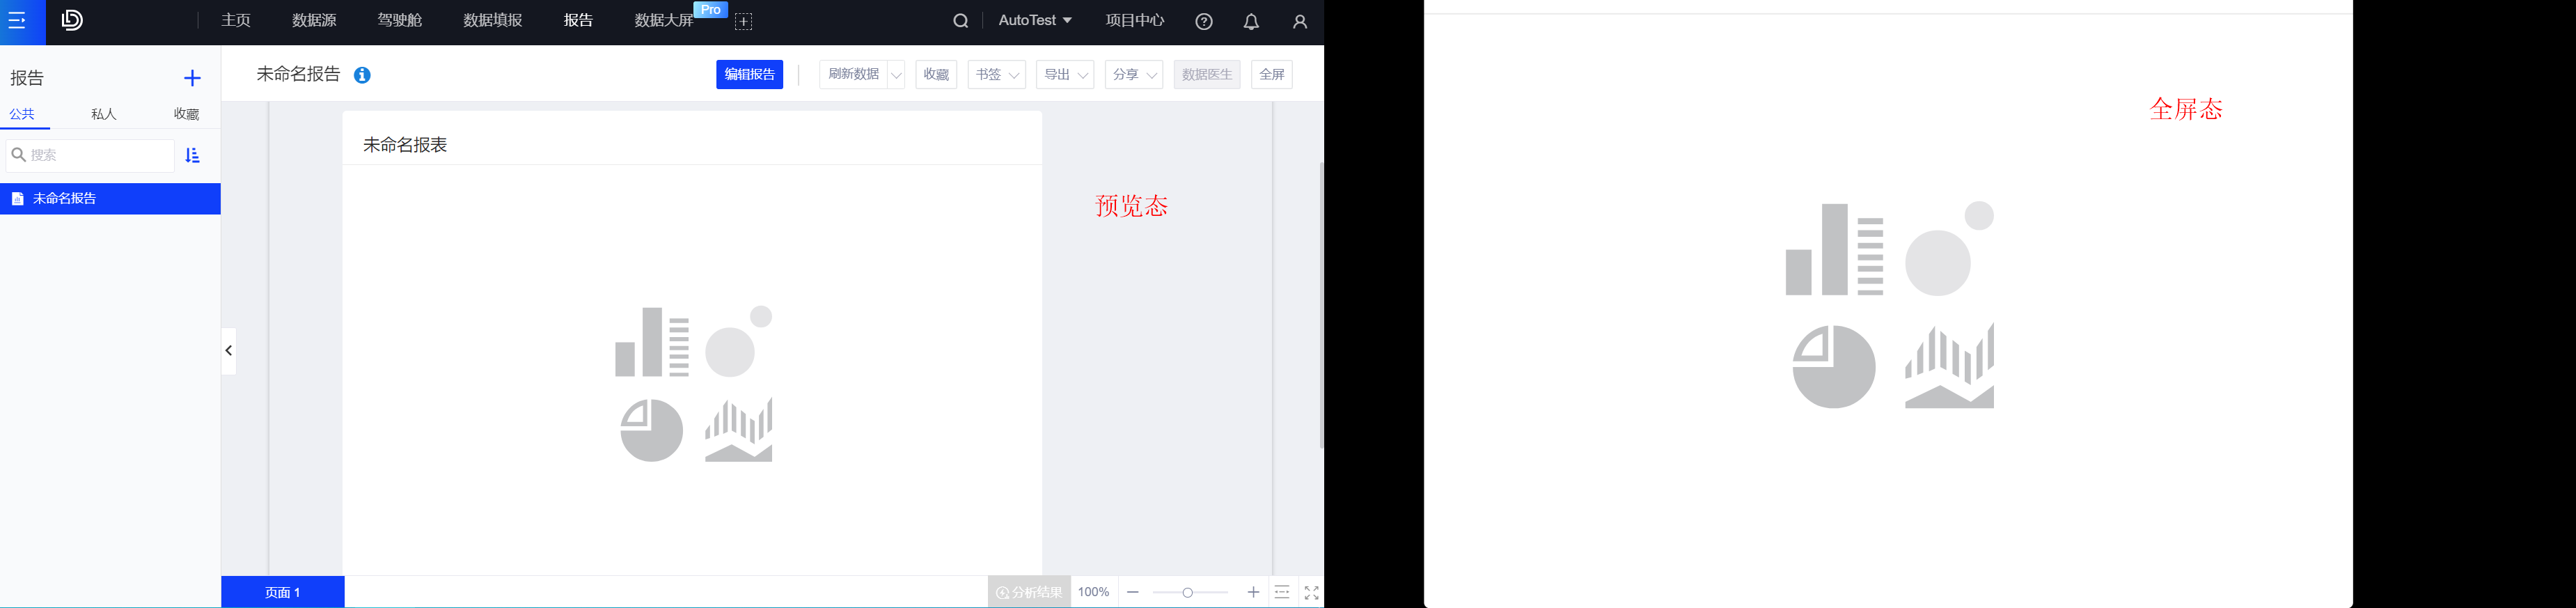Click the vertical scrollbar of the preview area

click(1321, 305)
